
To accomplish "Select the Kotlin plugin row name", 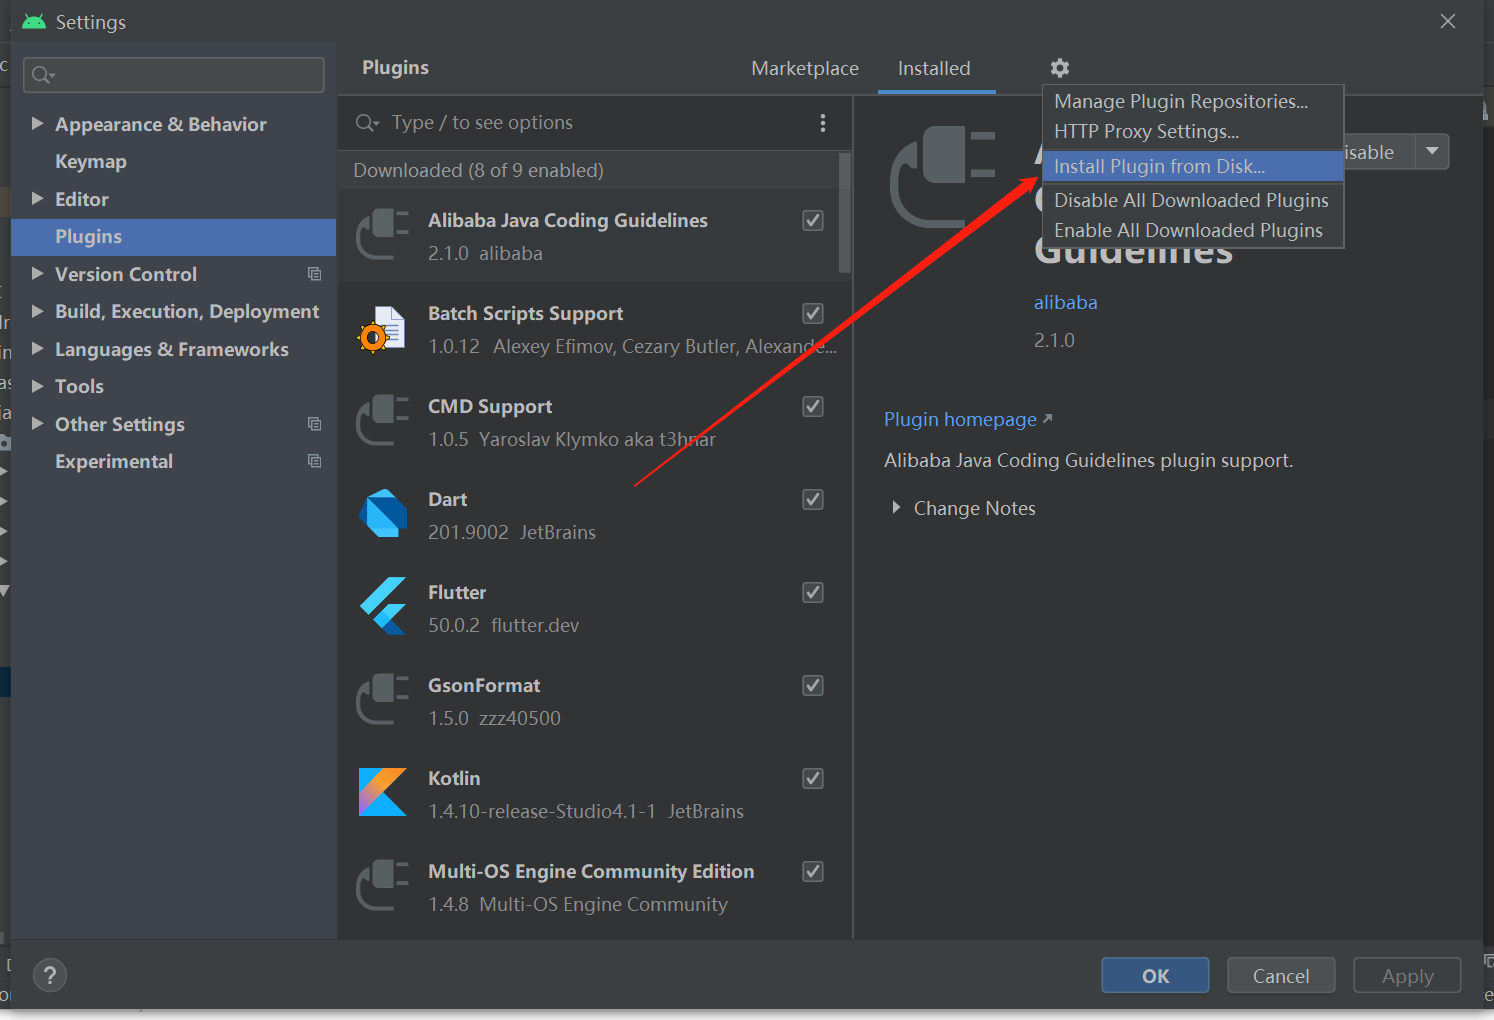I will coord(454,778).
